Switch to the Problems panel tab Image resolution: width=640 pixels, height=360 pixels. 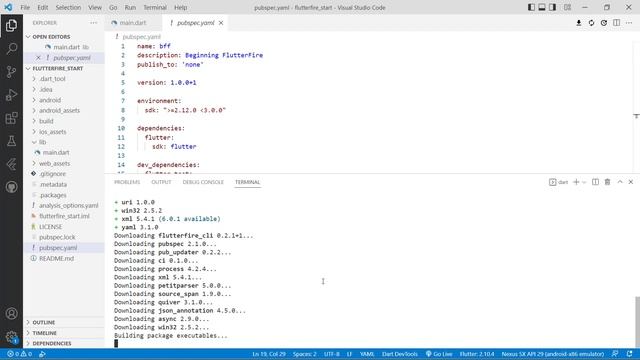[x=127, y=182]
